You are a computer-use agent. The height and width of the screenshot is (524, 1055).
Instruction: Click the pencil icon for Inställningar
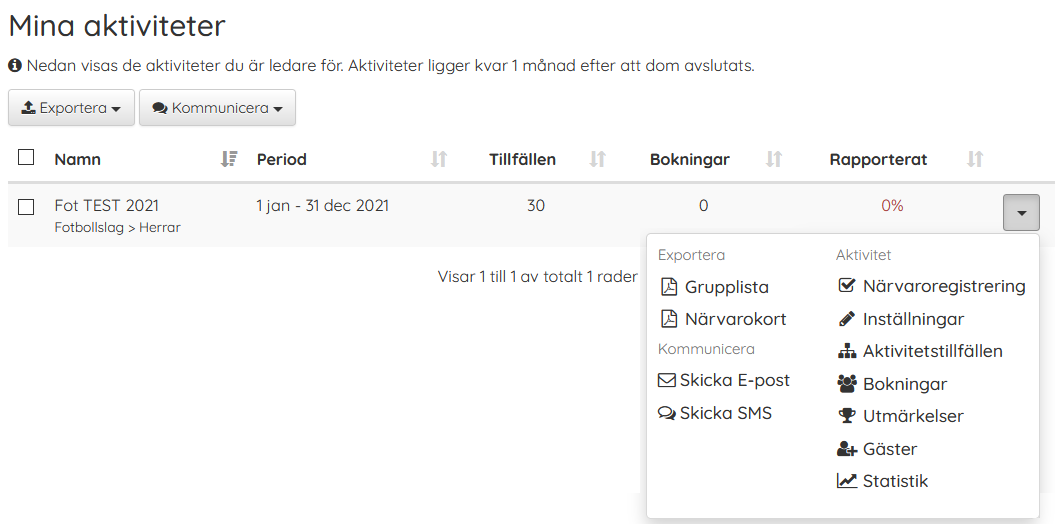click(x=846, y=319)
